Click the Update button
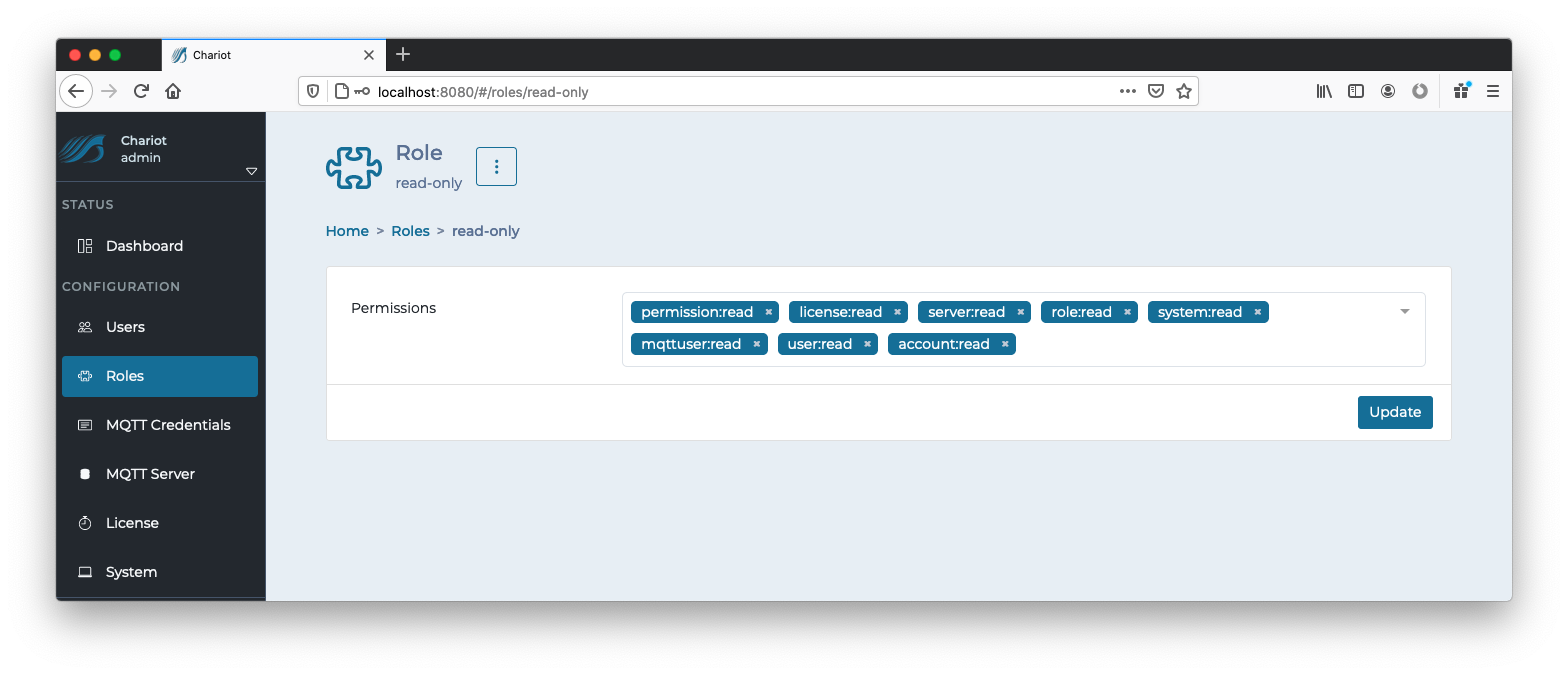 click(x=1395, y=412)
